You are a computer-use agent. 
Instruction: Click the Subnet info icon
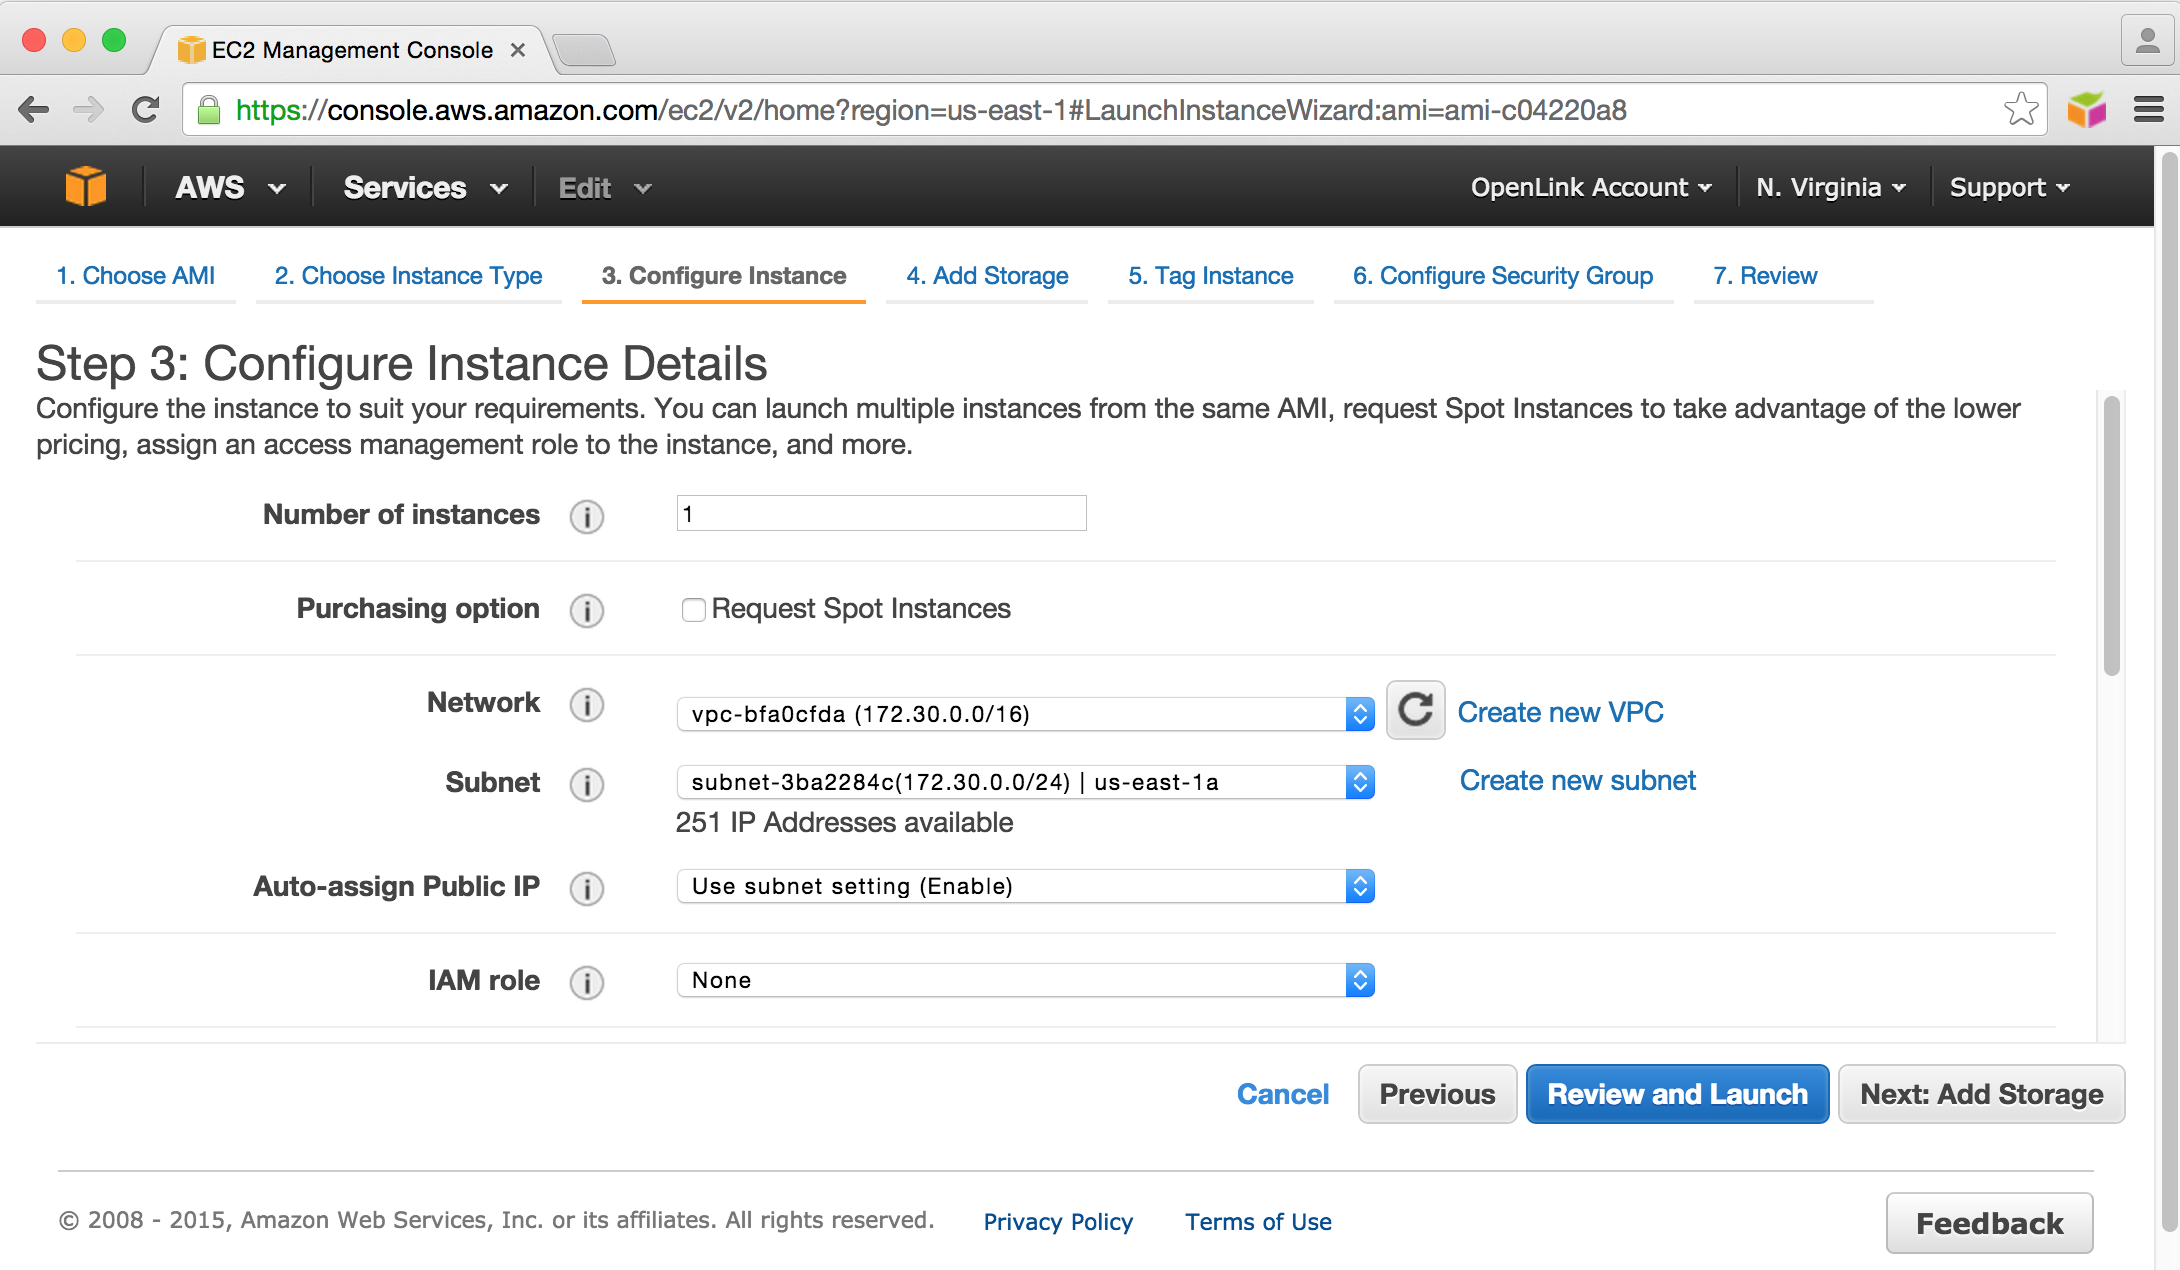tap(587, 784)
